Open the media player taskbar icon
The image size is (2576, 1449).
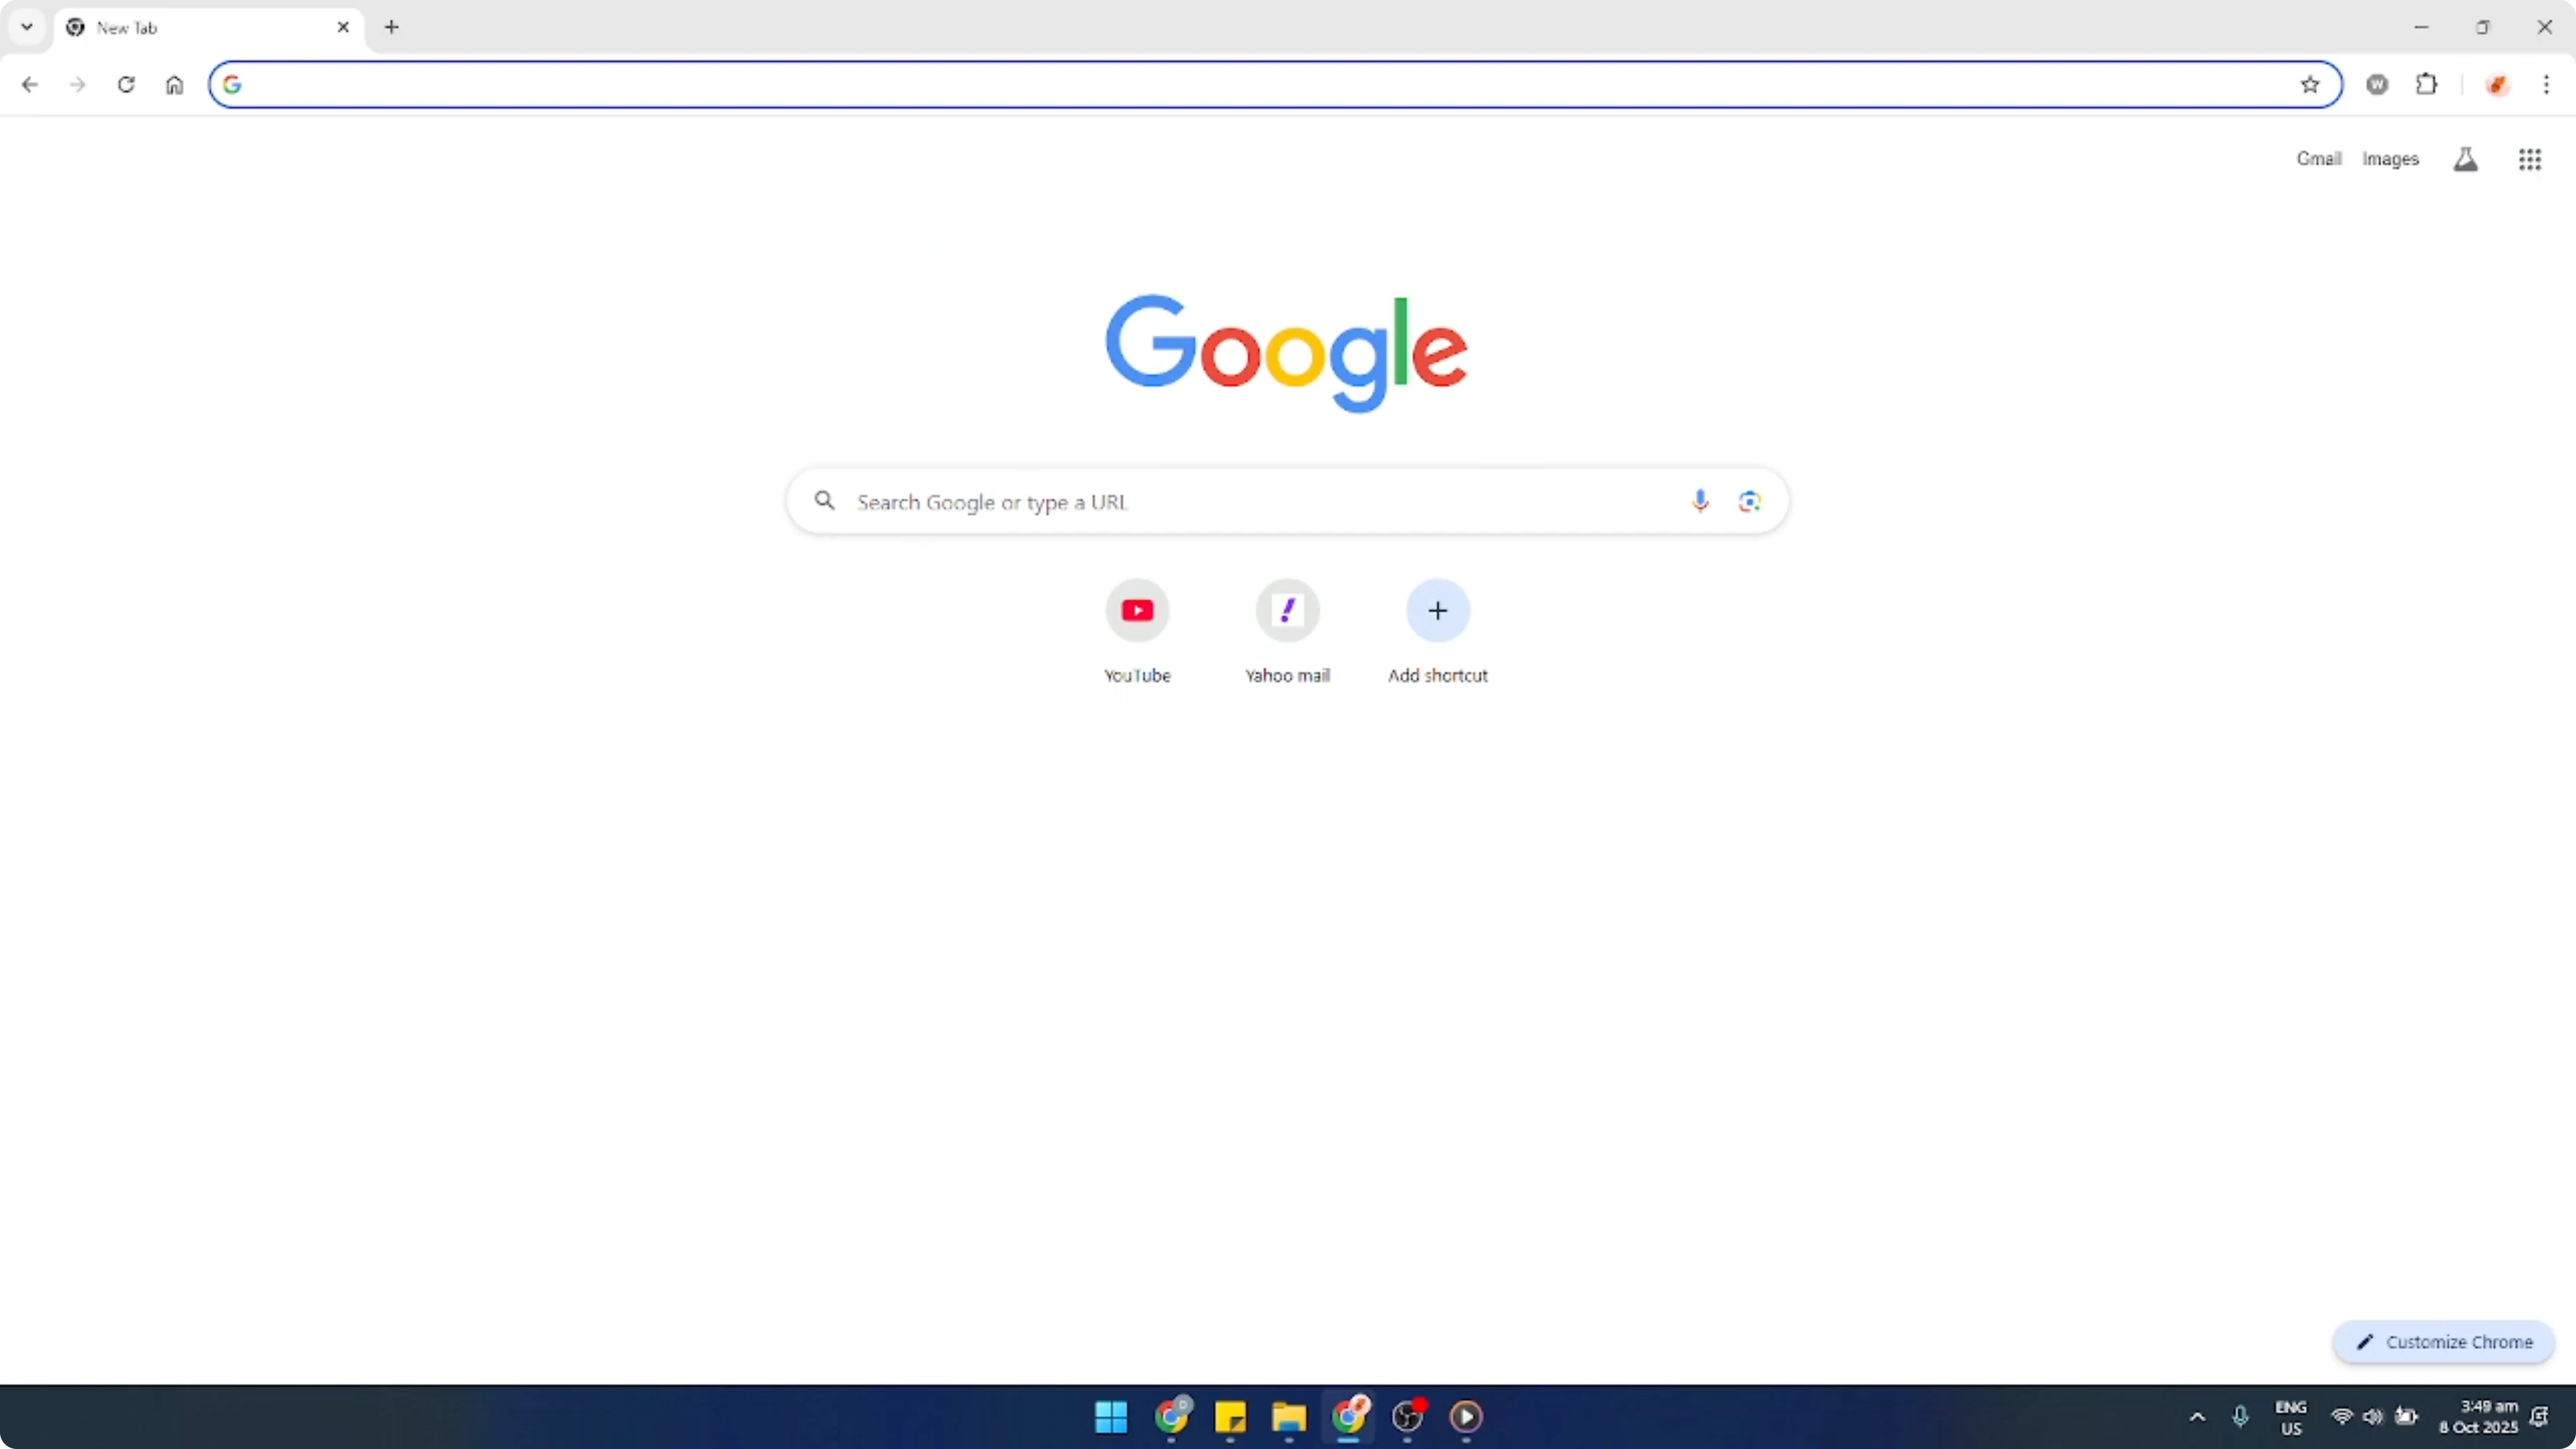click(x=1466, y=1416)
